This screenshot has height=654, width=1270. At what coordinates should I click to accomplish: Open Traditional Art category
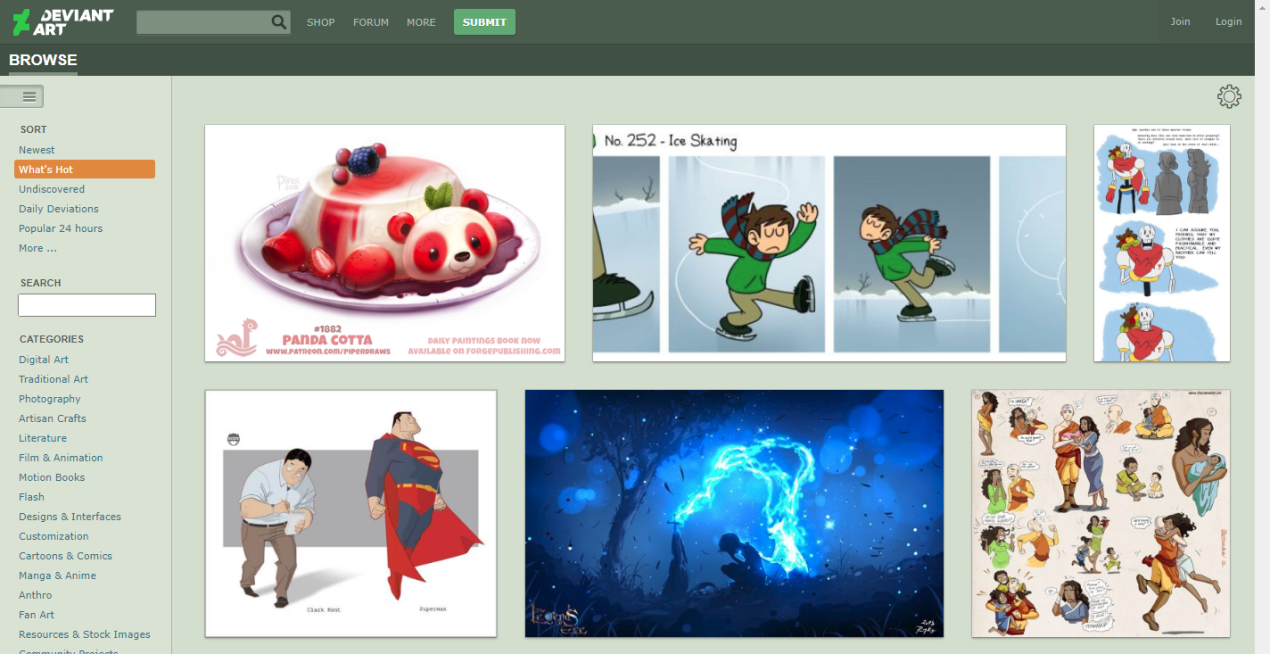coord(54,379)
